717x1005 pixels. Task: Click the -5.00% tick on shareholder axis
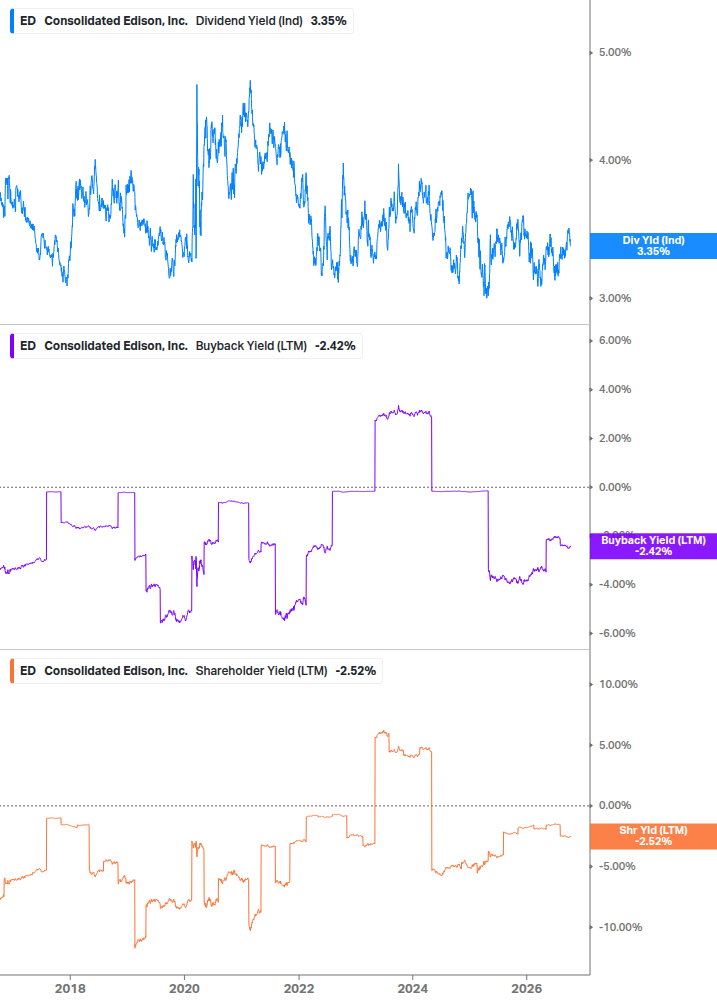[617, 867]
